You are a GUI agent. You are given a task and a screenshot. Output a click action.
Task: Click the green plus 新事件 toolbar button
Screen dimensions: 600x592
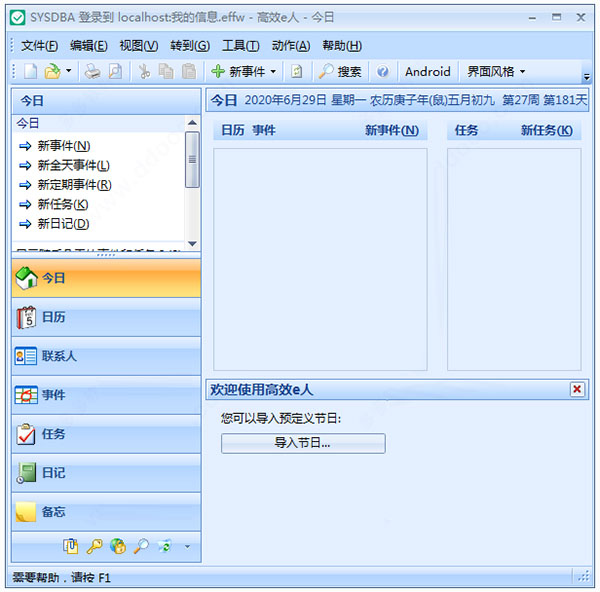[238, 72]
